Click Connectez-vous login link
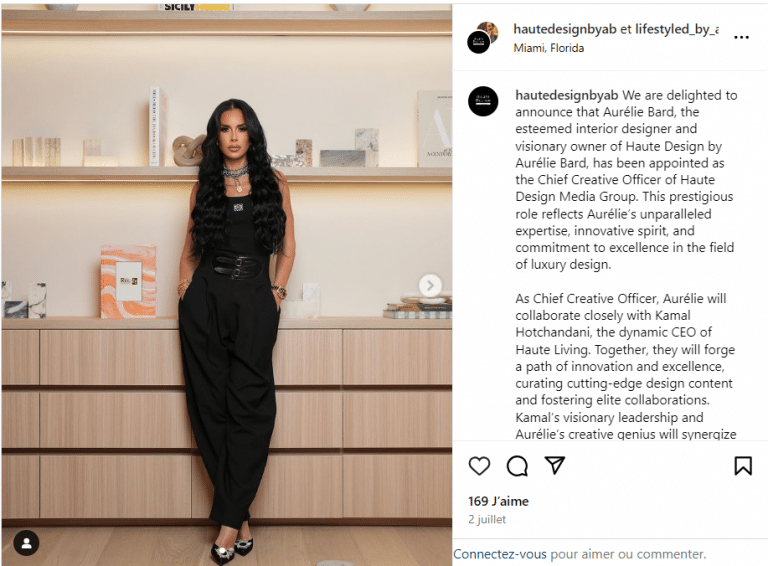768x566 pixels. [500, 554]
